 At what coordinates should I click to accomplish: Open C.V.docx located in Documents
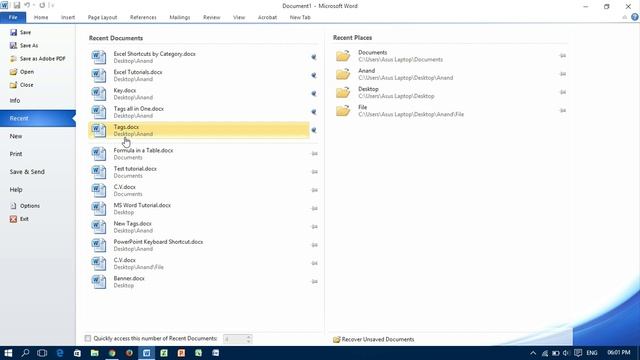point(199,190)
